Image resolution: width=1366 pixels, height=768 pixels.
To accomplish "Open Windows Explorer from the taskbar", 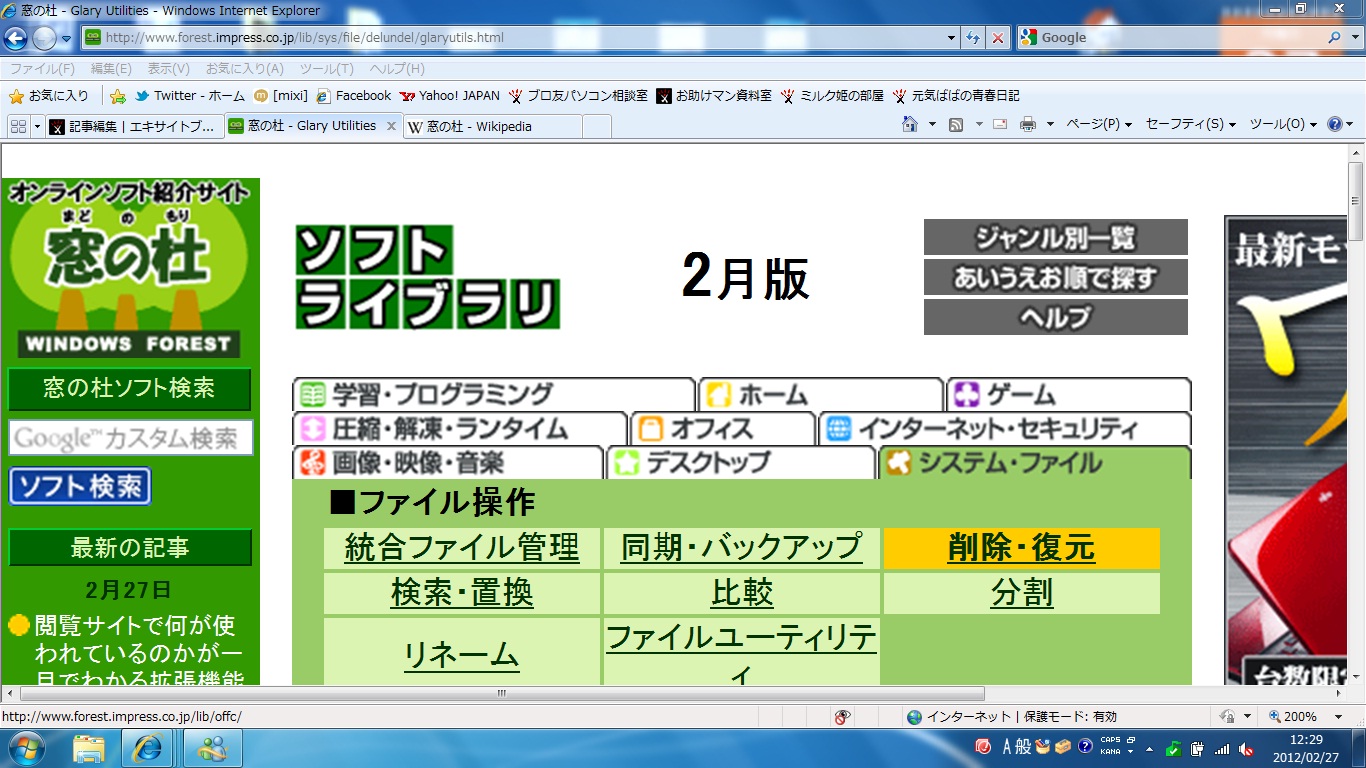I will click(x=89, y=748).
